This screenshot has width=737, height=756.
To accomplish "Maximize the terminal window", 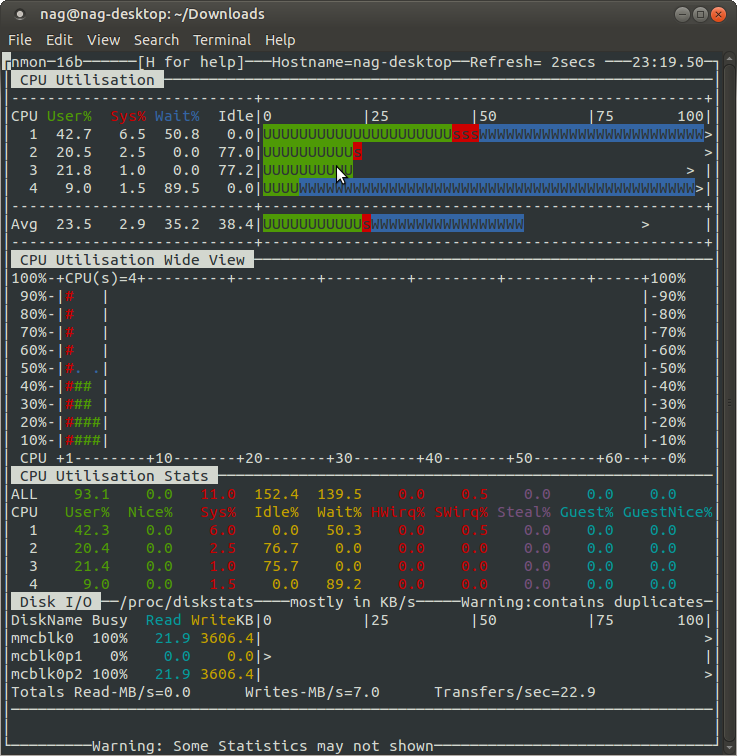I will tap(700, 14).
